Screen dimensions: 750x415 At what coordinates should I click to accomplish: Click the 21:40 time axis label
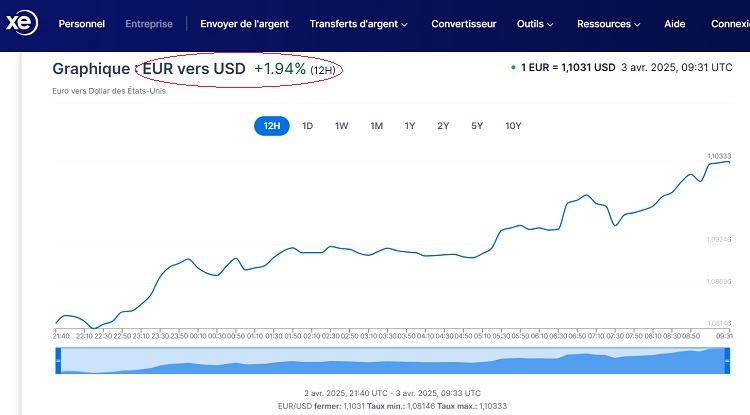pos(61,336)
